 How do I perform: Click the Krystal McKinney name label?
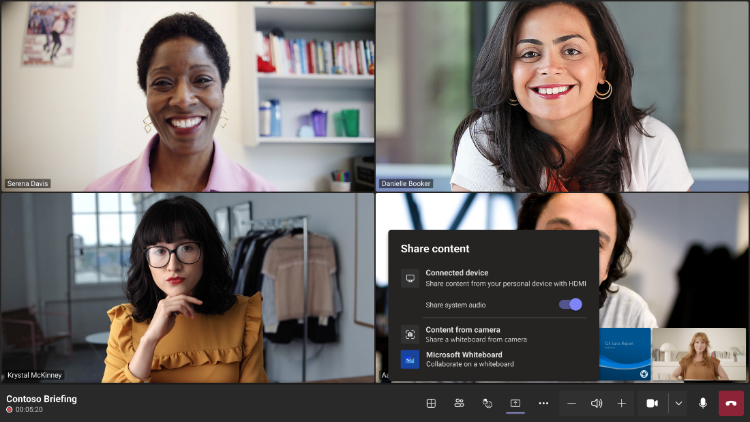click(x=34, y=375)
